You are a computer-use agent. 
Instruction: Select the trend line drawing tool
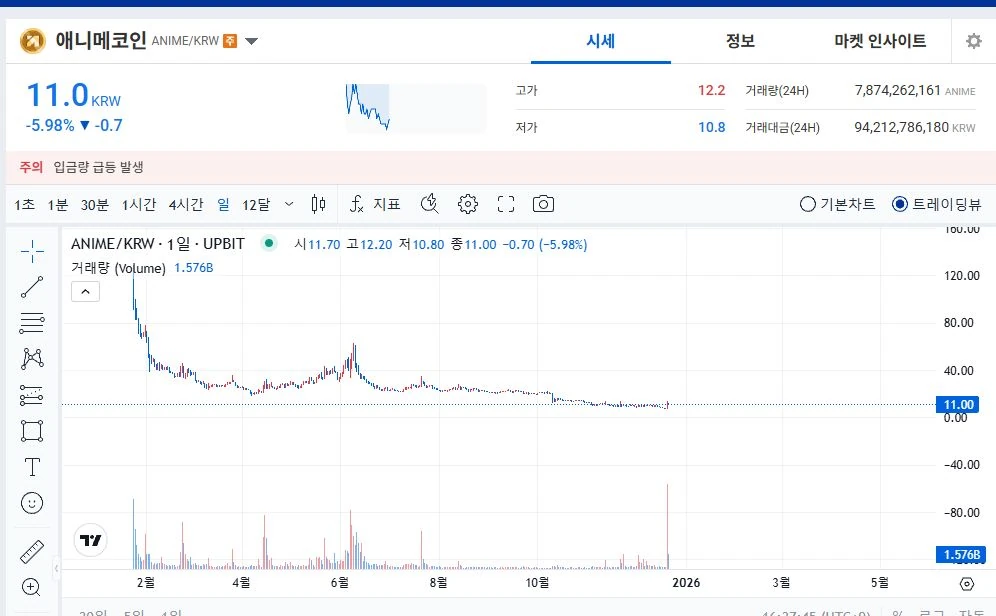tap(32, 287)
